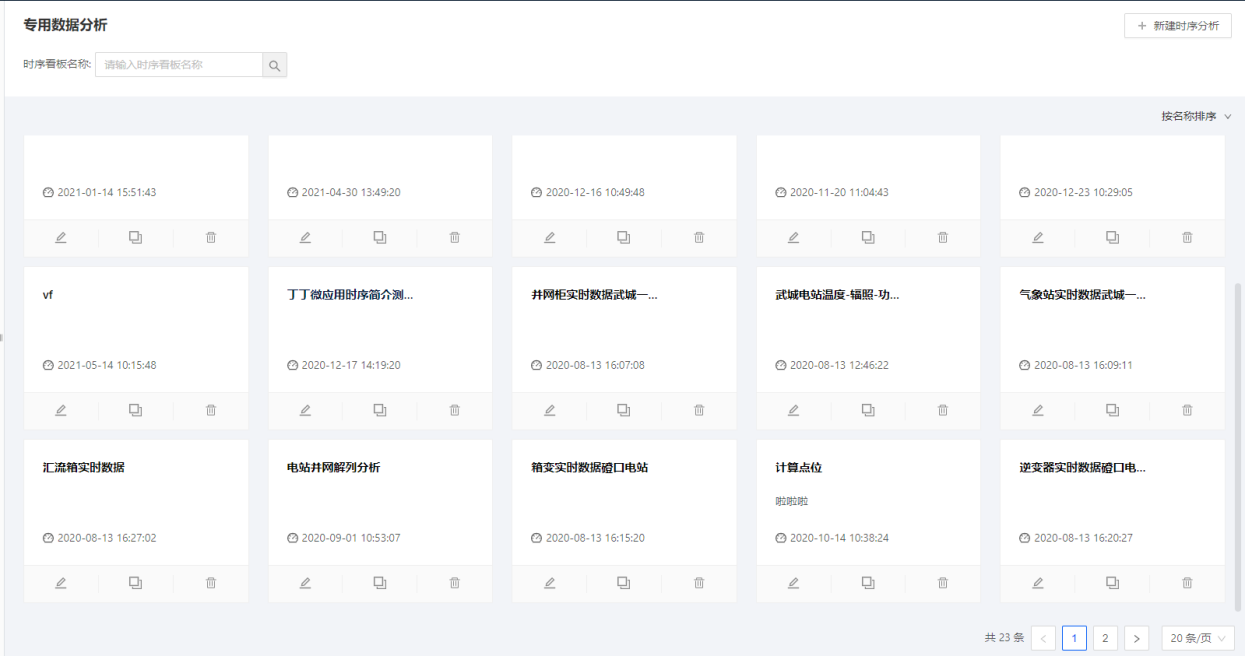Click the 新建时序分析 button

click(x=1177, y=26)
